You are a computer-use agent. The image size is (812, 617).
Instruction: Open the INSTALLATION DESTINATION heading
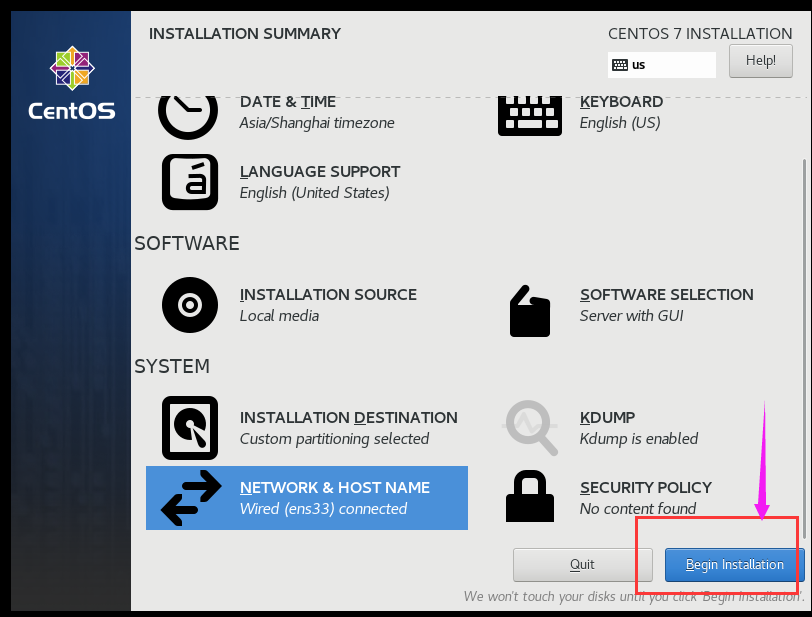click(x=349, y=417)
